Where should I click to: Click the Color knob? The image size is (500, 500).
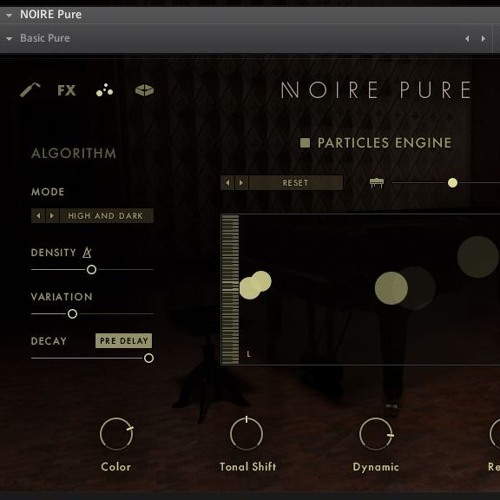click(x=116, y=434)
